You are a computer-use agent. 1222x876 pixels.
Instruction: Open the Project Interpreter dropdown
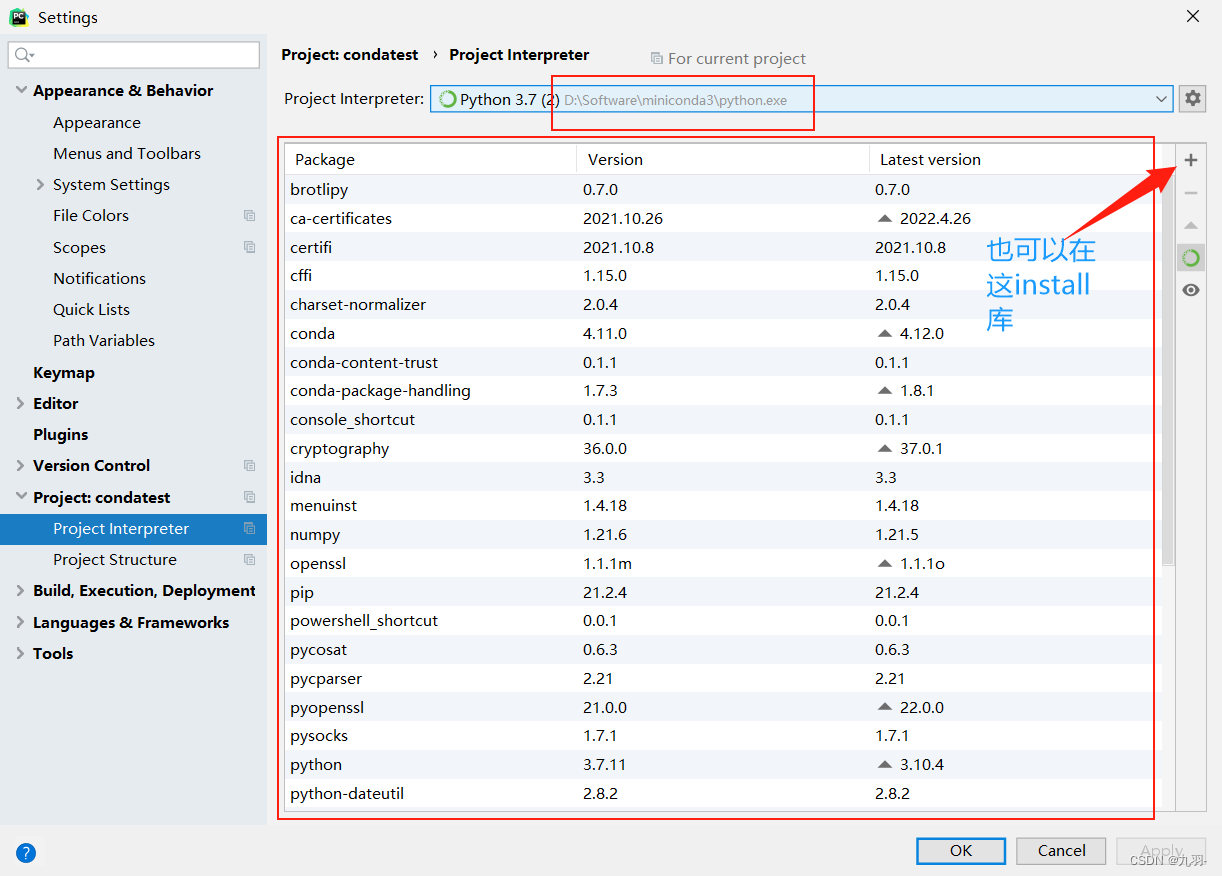(x=801, y=99)
